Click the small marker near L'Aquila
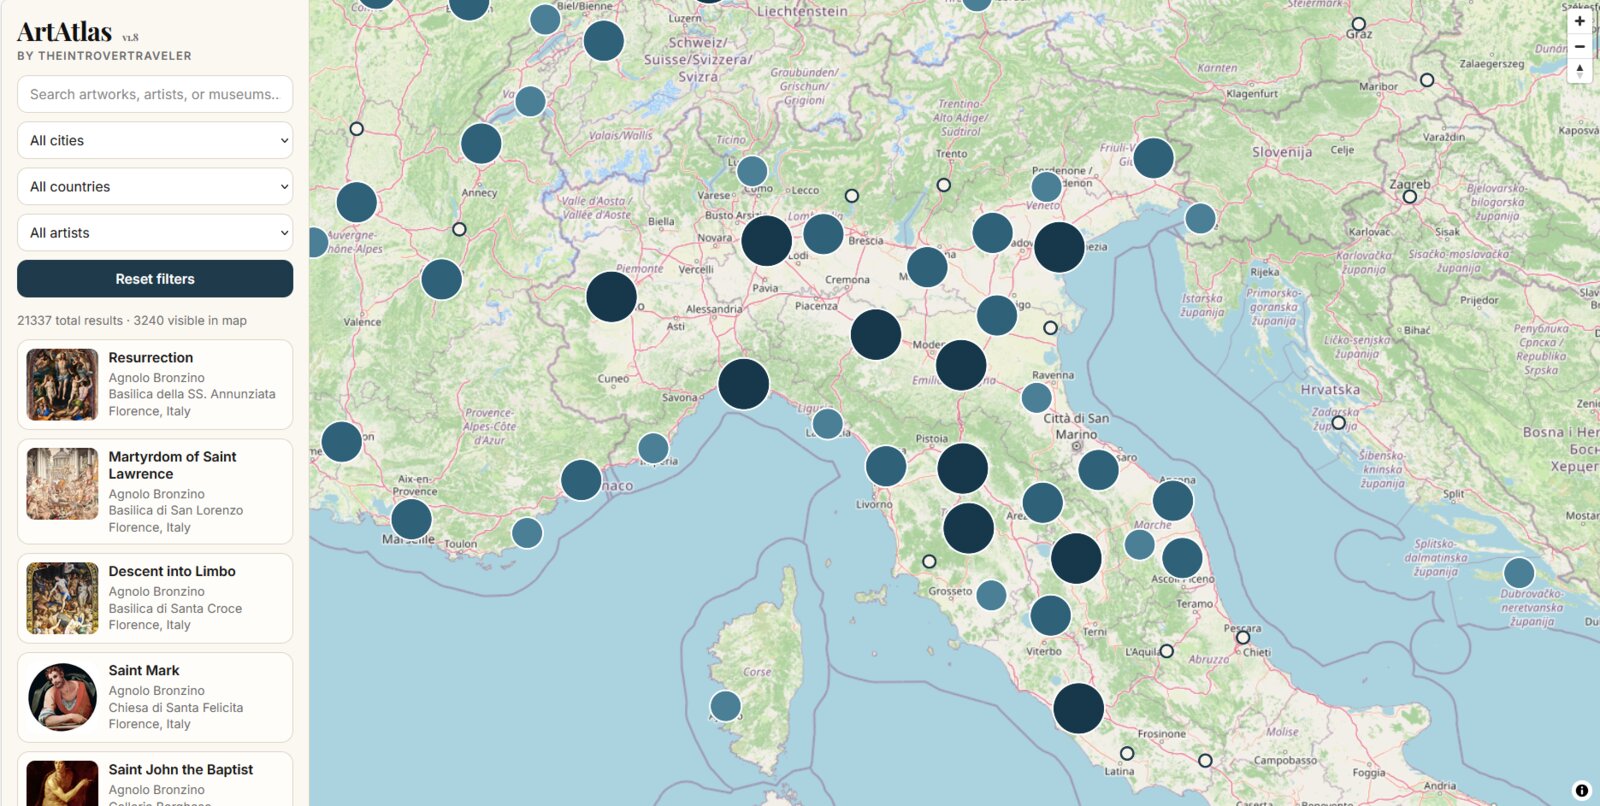This screenshot has width=1600, height=806. tap(1166, 651)
